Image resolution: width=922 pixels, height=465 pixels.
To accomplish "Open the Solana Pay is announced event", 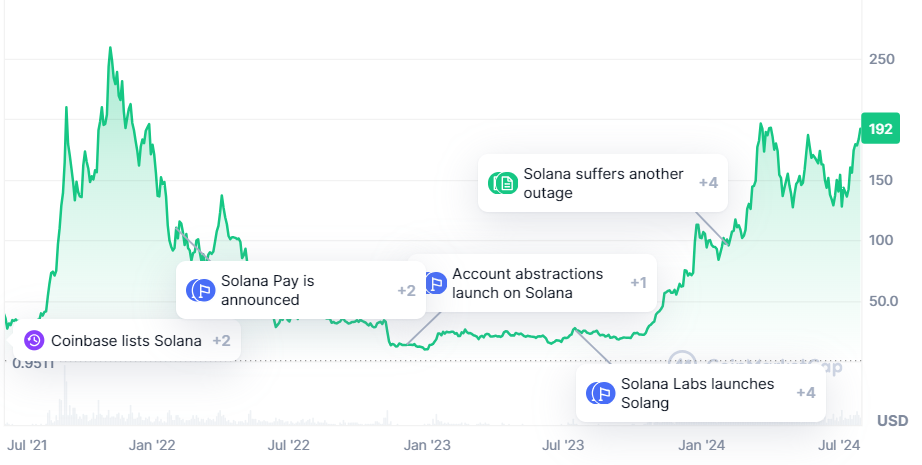I will [268, 290].
